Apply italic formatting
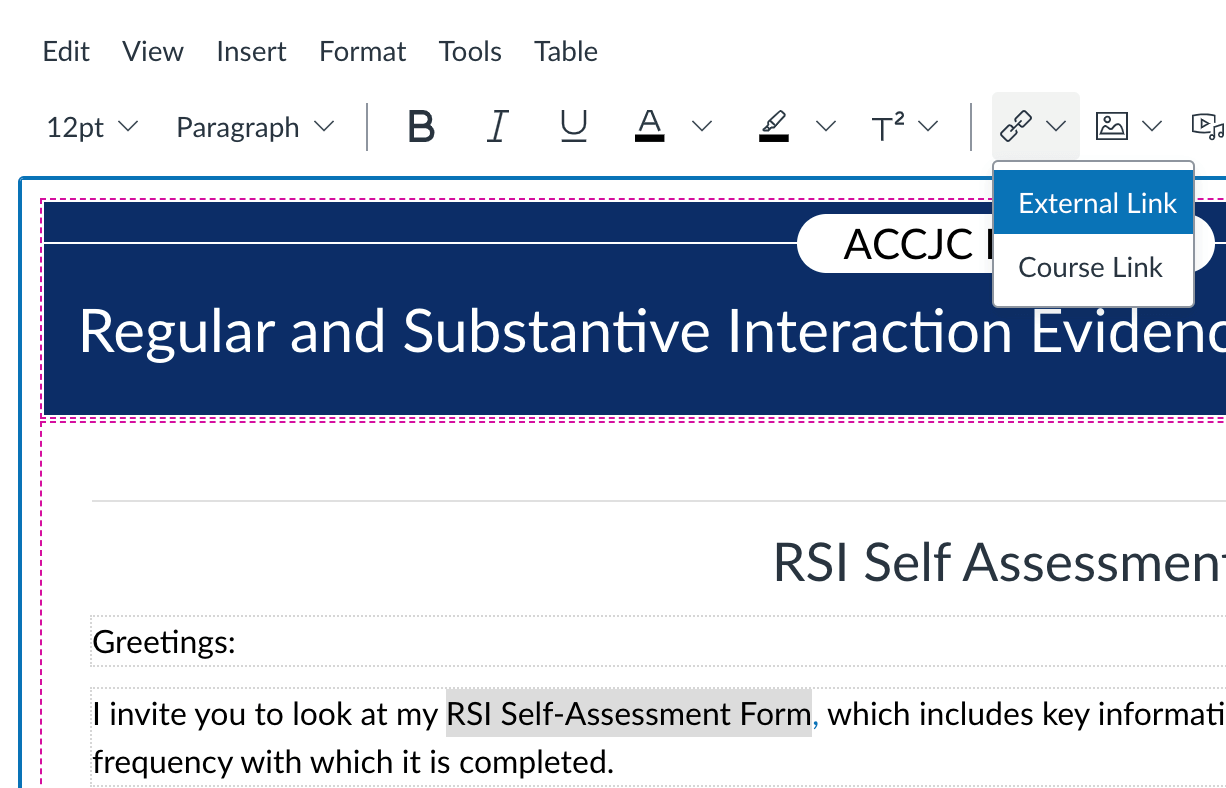The height and width of the screenshot is (788, 1226). pyautogui.click(x=497, y=127)
